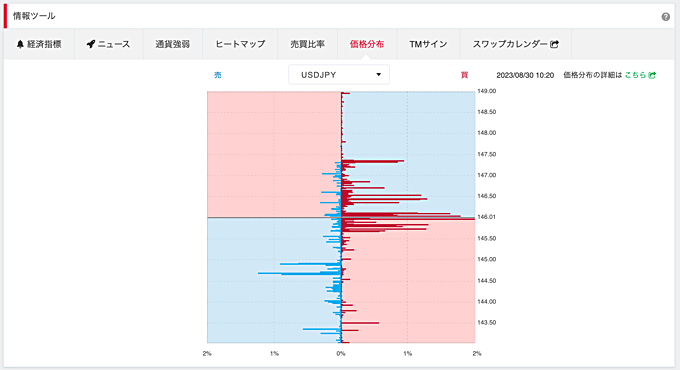This screenshot has width=680, height=370.
Task: Open the ヒートマップ tab
Action: 240,44
